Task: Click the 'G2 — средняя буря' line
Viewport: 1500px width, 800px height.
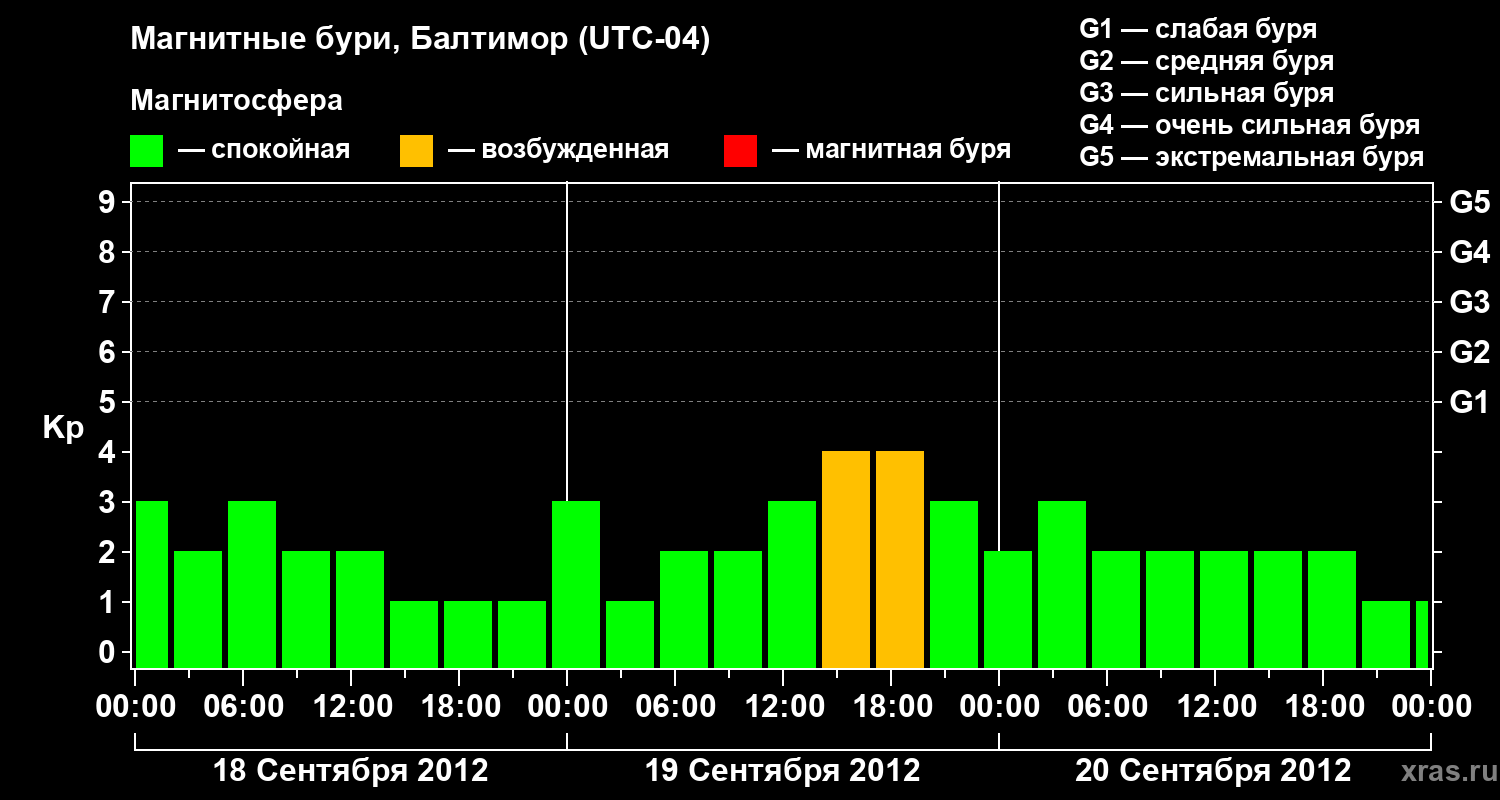Action: click(1207, 61)
